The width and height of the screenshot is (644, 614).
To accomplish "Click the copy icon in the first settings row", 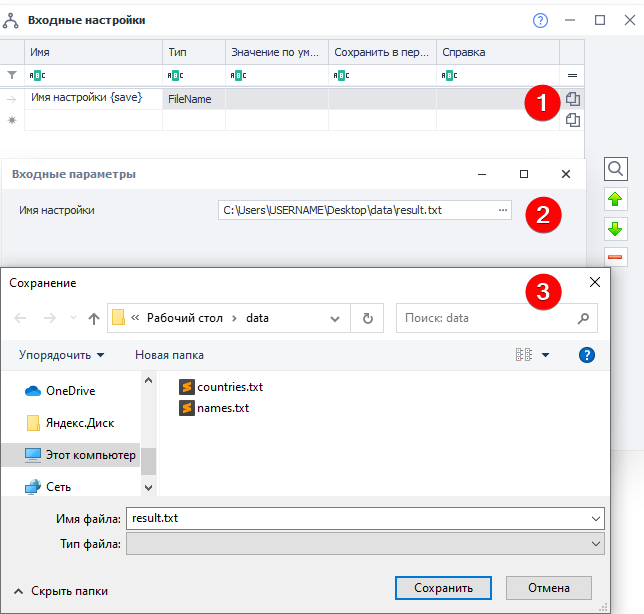I will click(573, 99).
